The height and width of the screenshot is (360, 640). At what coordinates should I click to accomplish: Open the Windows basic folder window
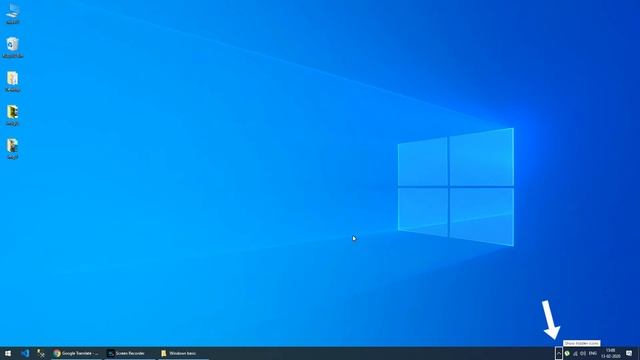coord(184,353)
